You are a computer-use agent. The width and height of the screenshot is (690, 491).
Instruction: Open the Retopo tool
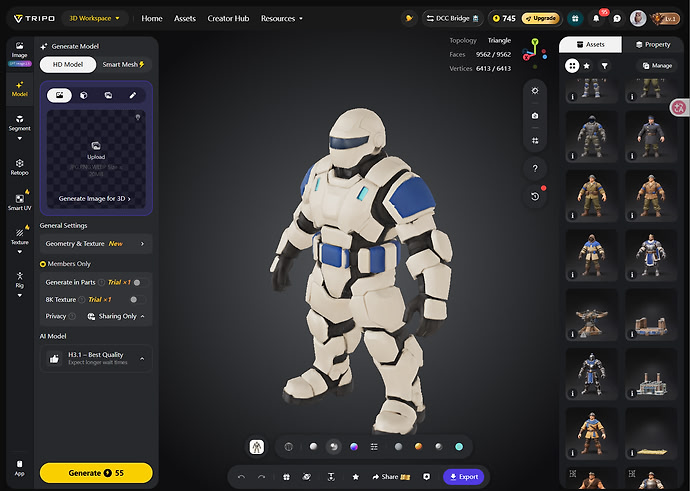pyautogui.click(x=19, y=167)
